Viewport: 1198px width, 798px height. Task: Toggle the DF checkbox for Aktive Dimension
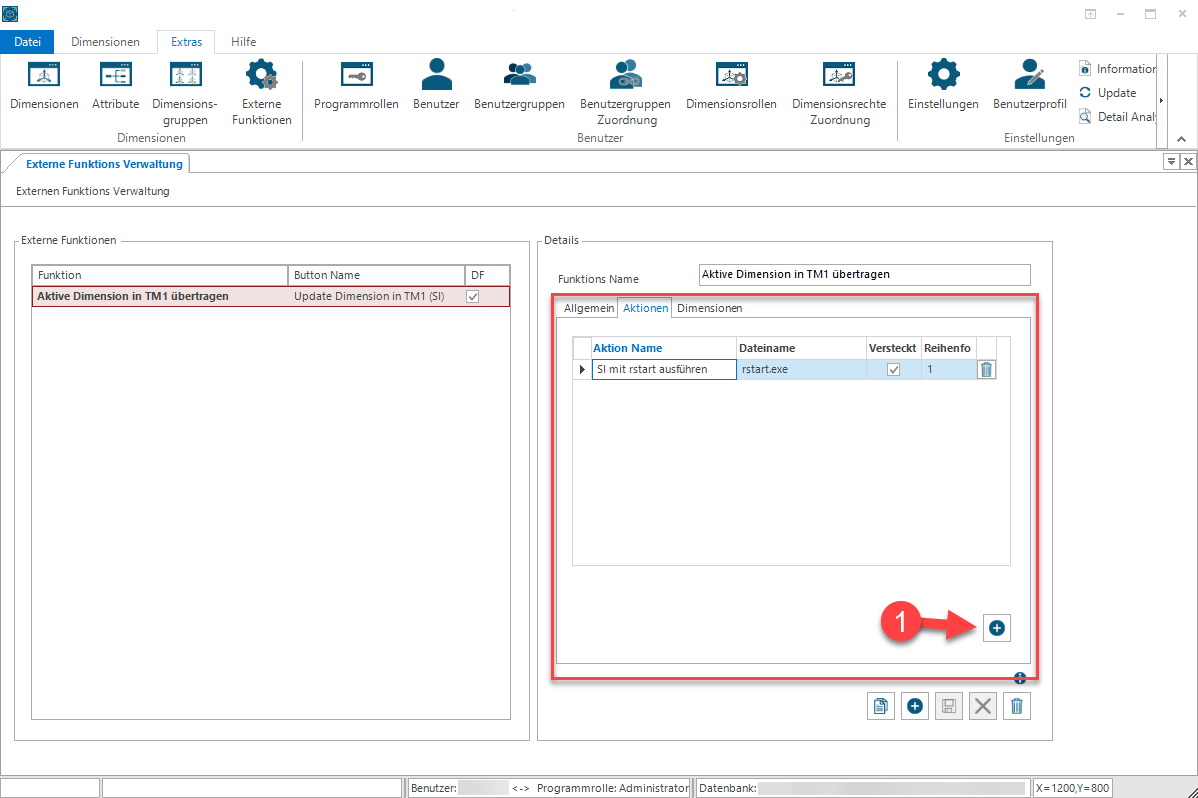(473, 297)
